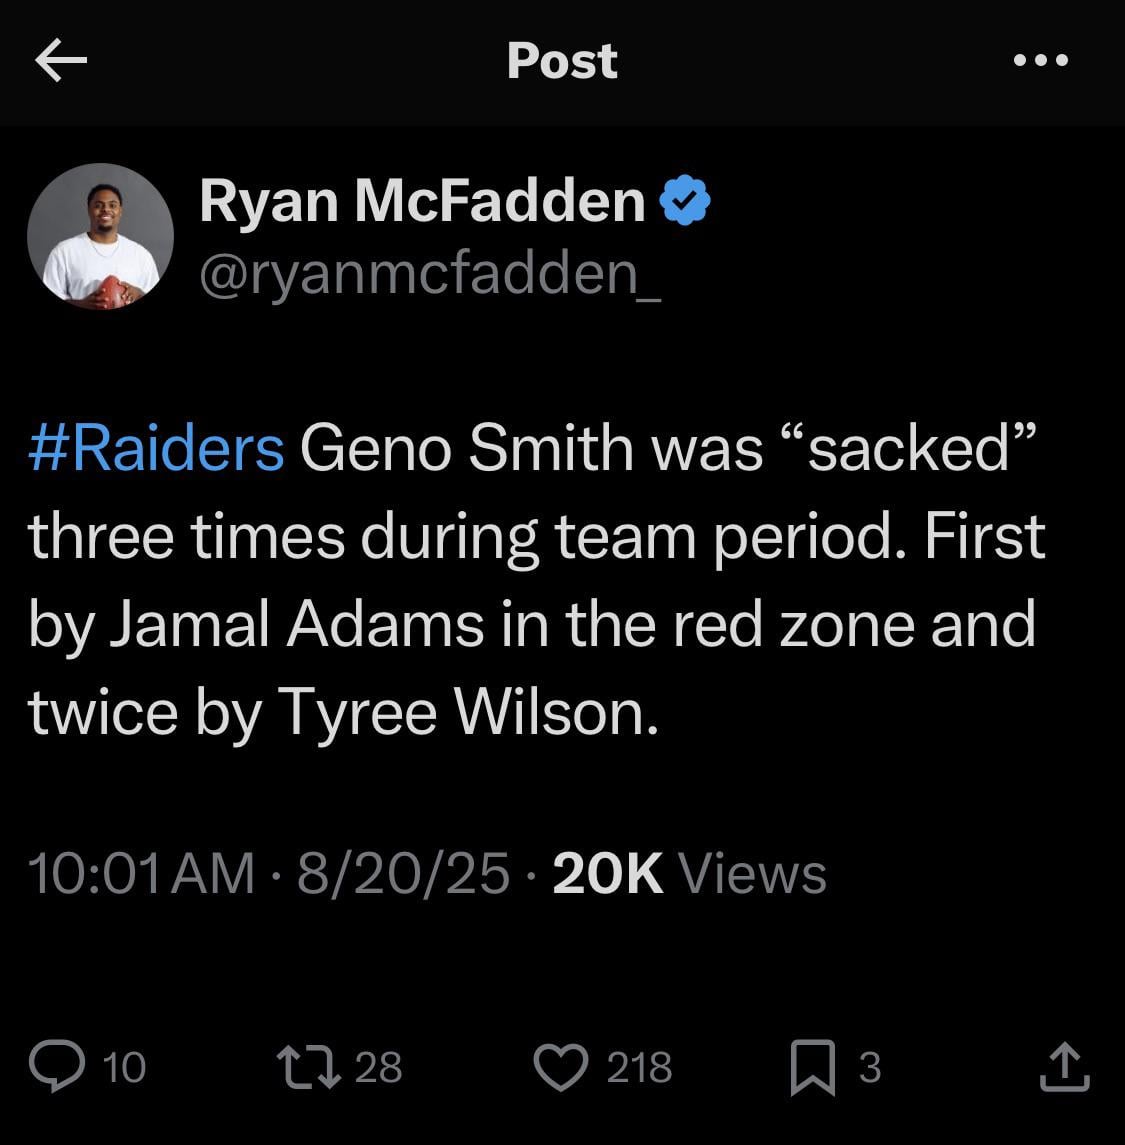
Task: Tap the repost count of 28
Action: (379, 1067)
